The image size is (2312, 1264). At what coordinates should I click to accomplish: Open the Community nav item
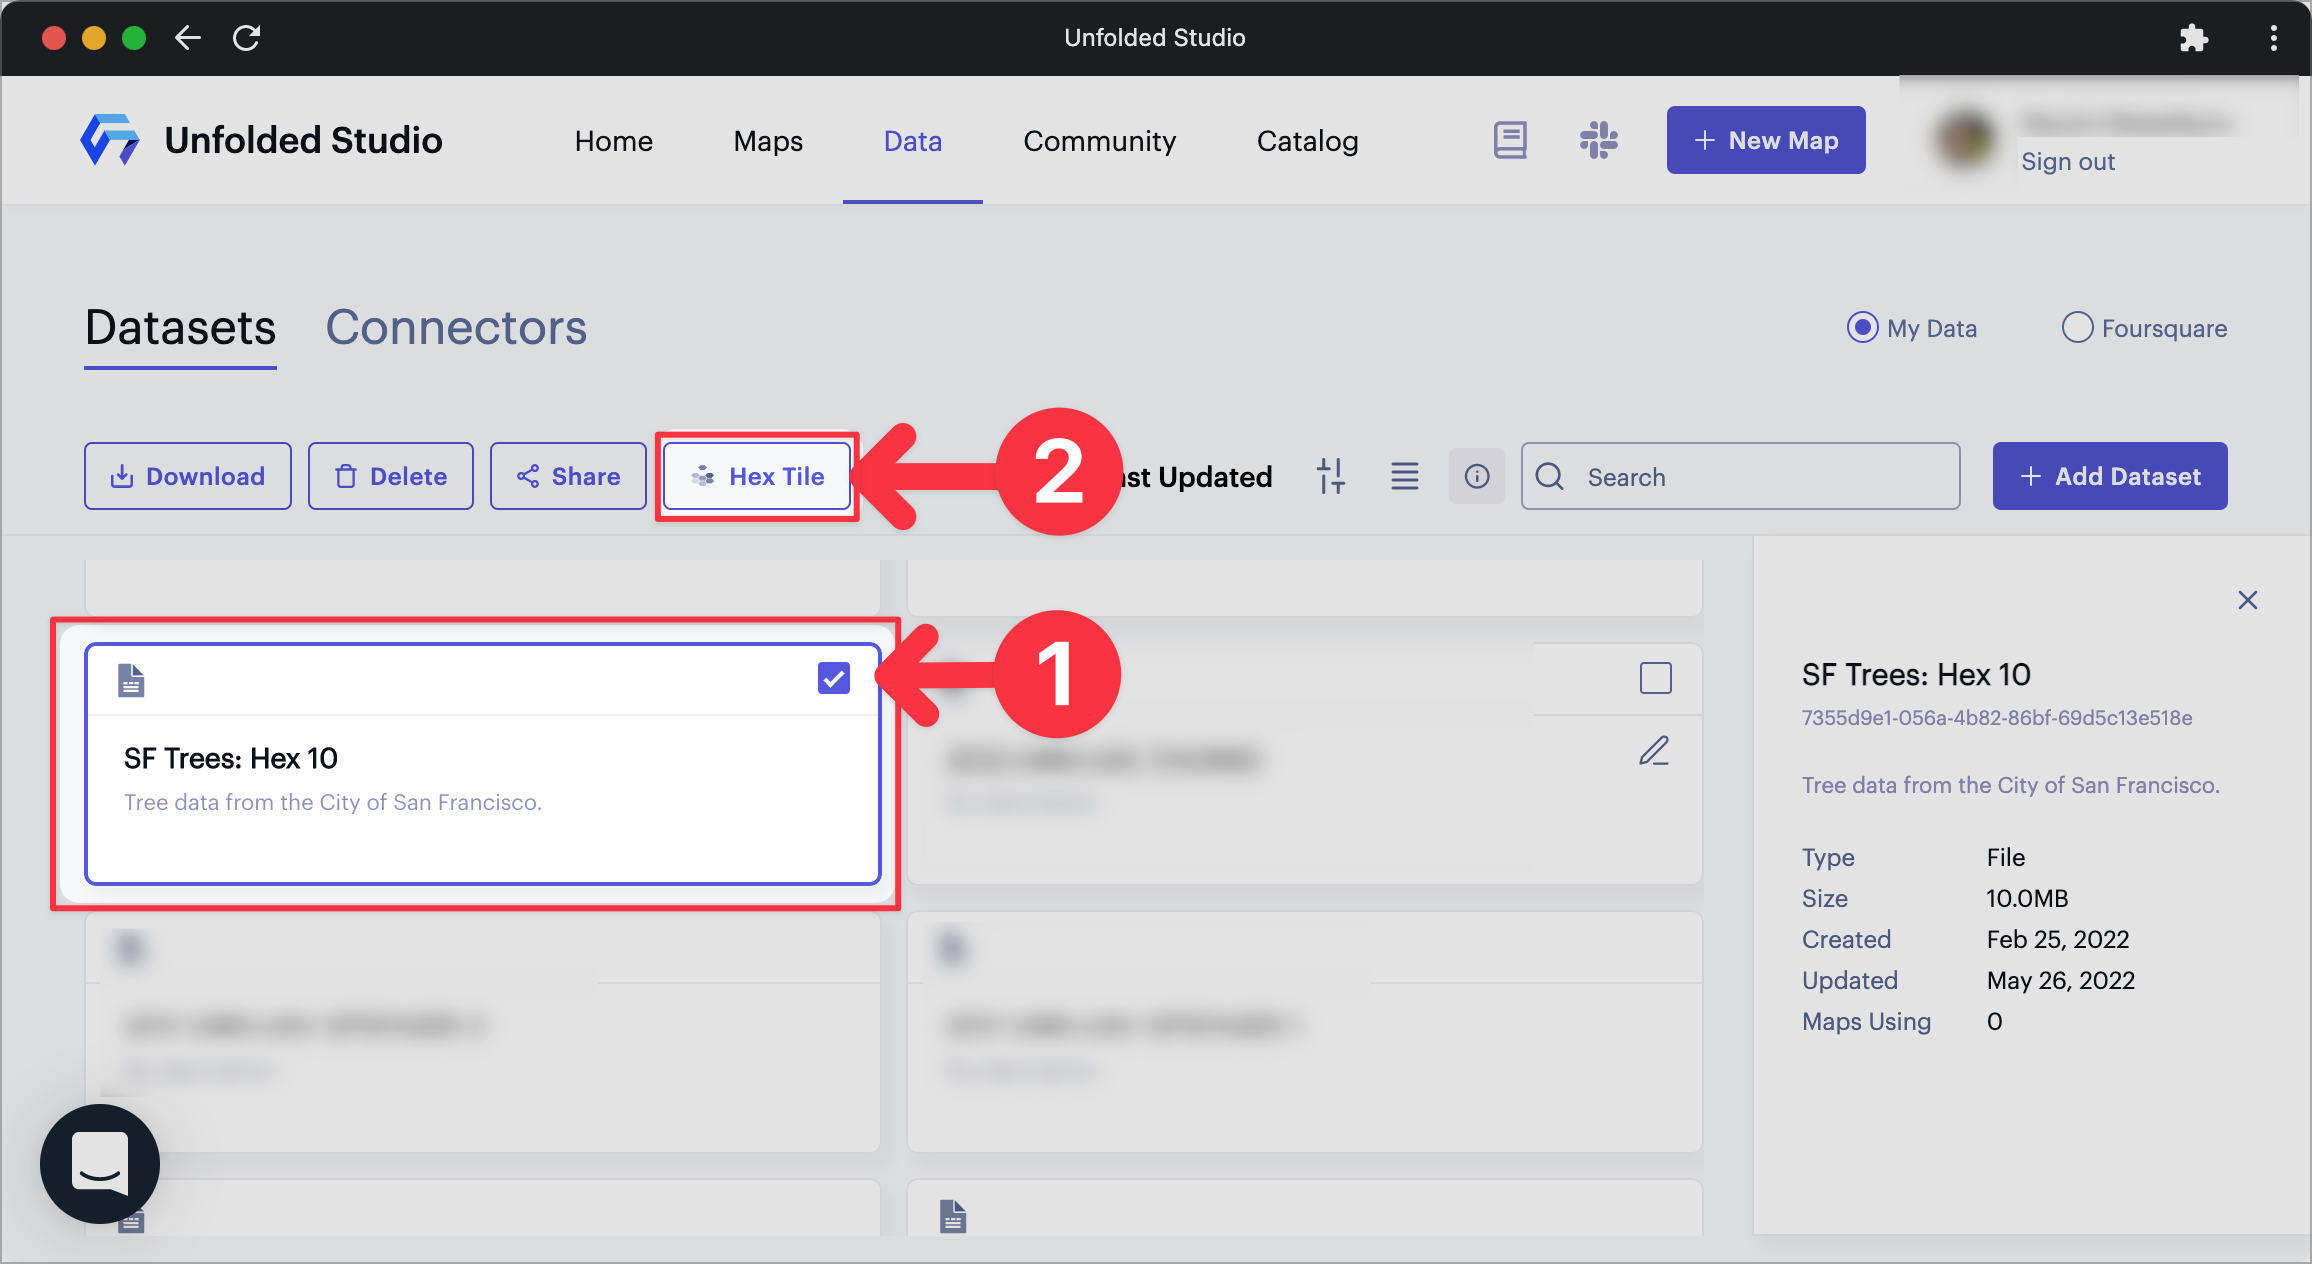pyautogui.click(x=1100, y=141)
